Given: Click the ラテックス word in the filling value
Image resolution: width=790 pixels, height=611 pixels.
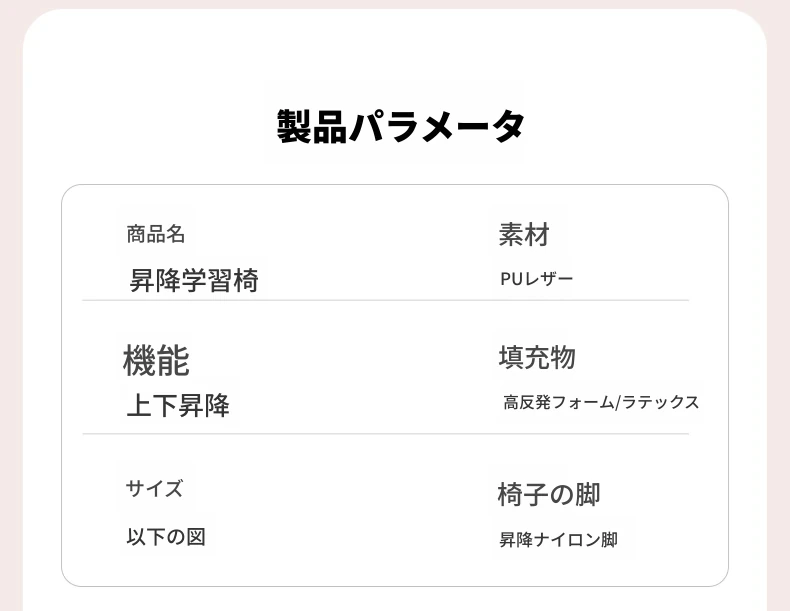Looking at the screenshot, I should click(x=661, y=402).
